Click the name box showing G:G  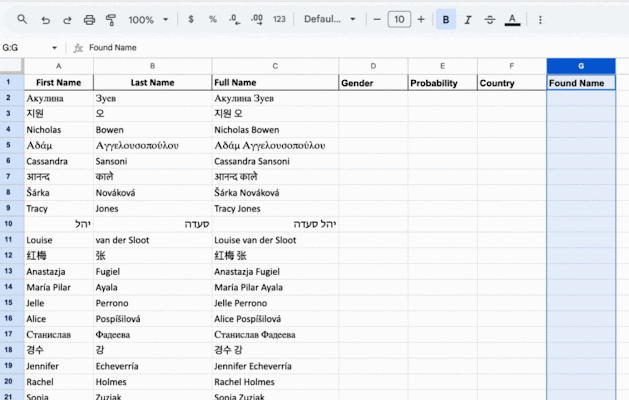click(x=25, y=48)
